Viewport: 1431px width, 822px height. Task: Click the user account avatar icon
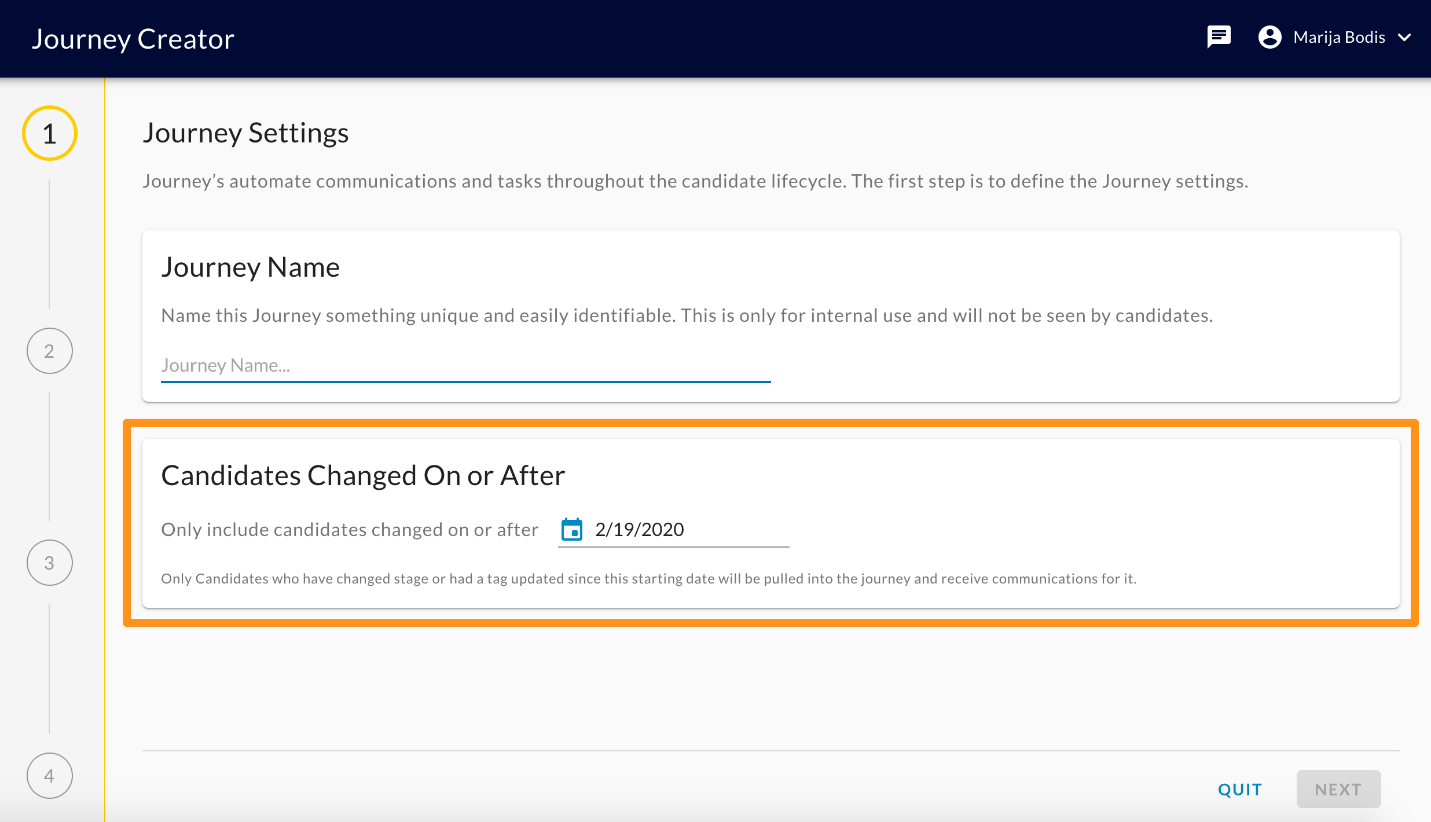pos(1270,38)
